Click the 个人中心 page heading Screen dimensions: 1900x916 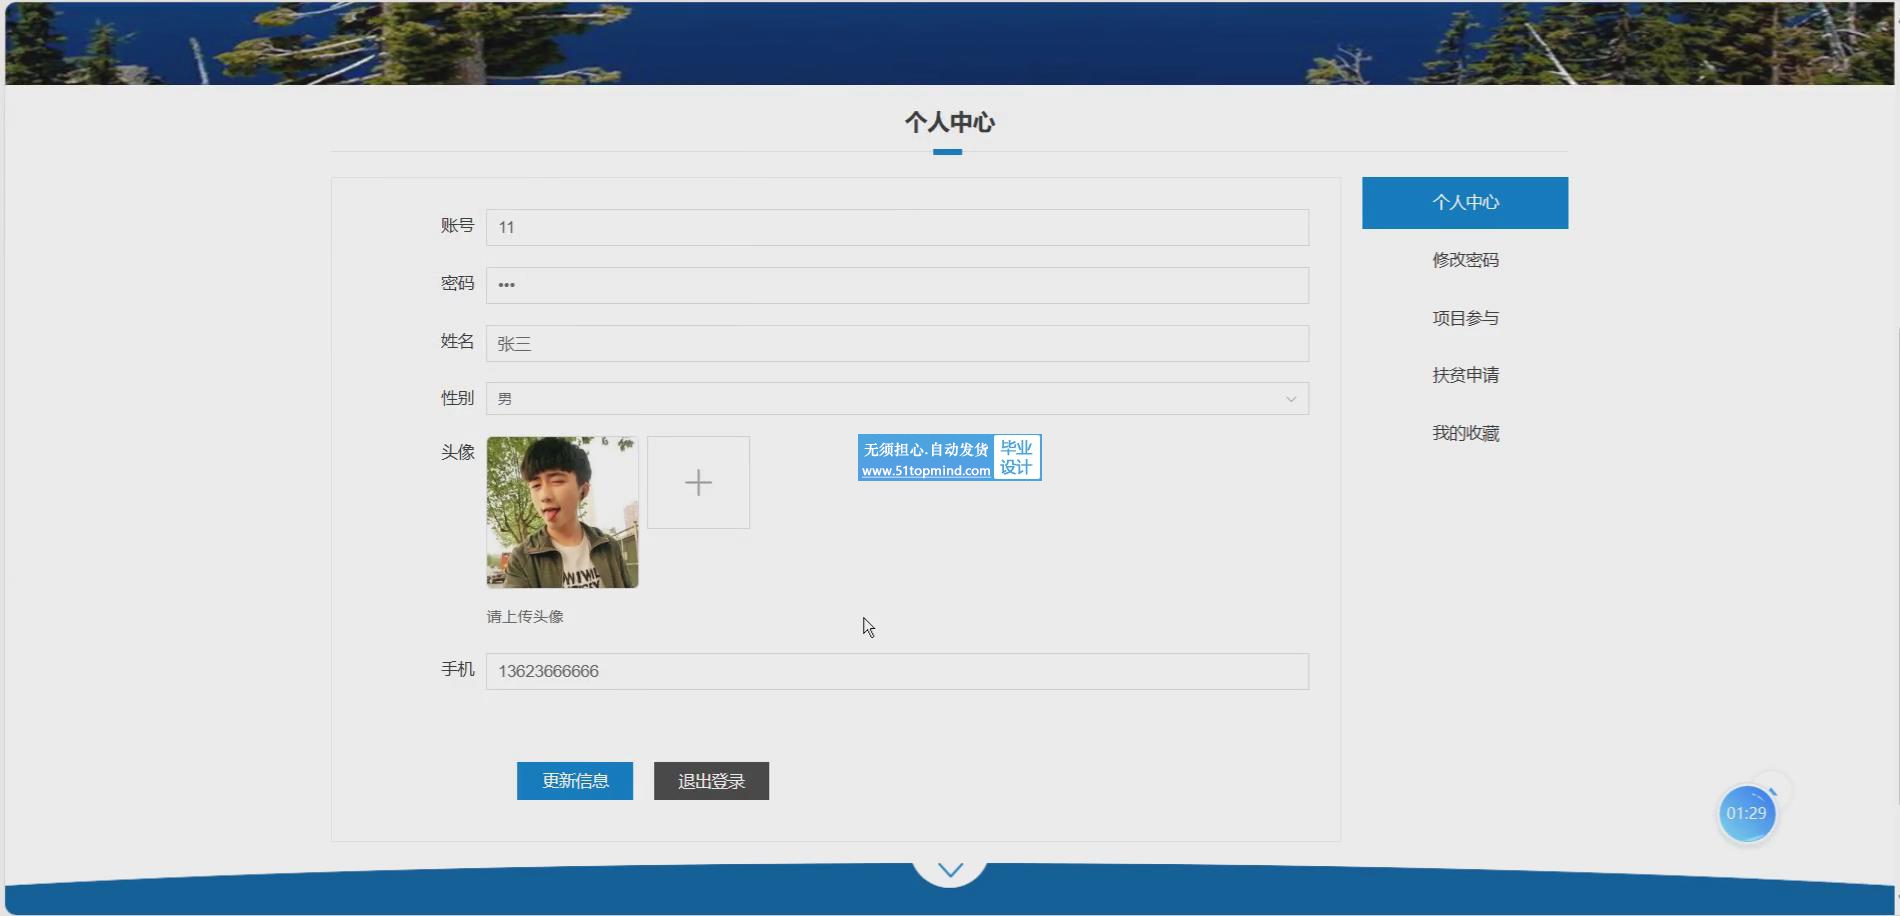(949, 123)
